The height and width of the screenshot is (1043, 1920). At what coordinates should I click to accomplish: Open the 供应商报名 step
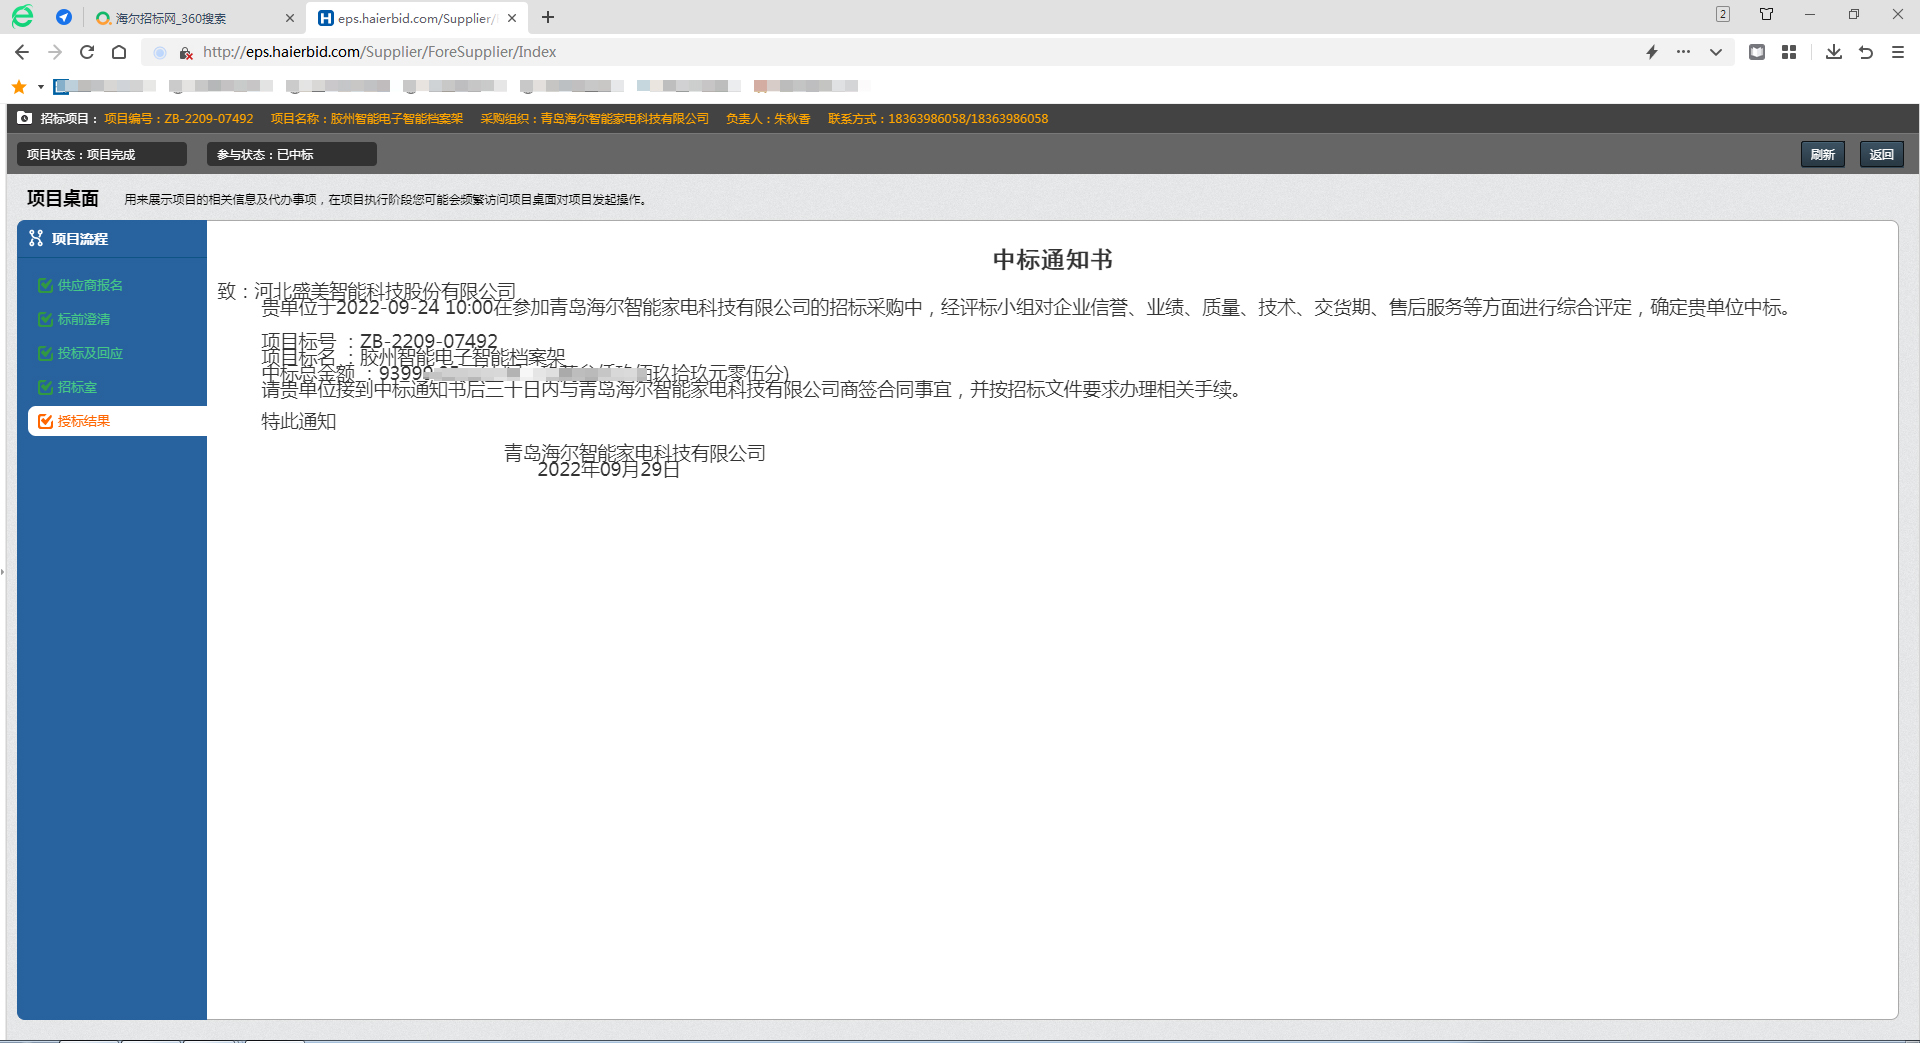pyautogui.click(x=90, y=285)
